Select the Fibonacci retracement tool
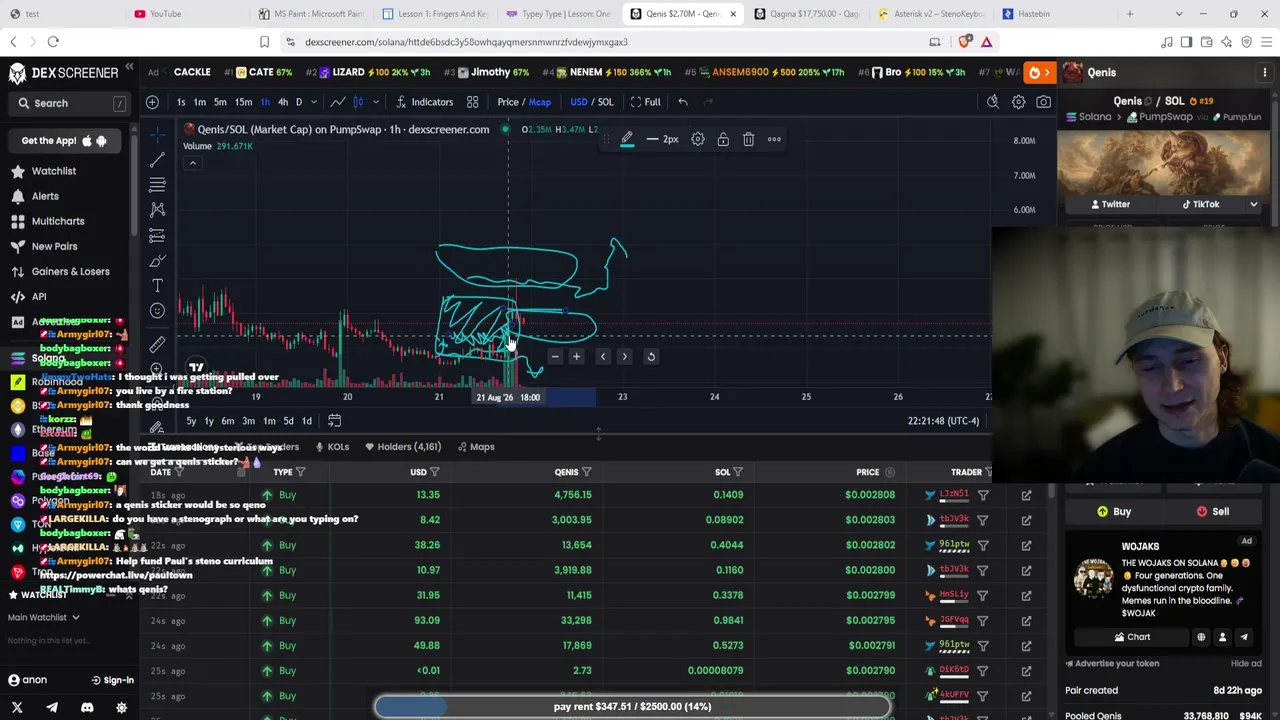This screenshot has width=1280, height=720. (157, 185)
